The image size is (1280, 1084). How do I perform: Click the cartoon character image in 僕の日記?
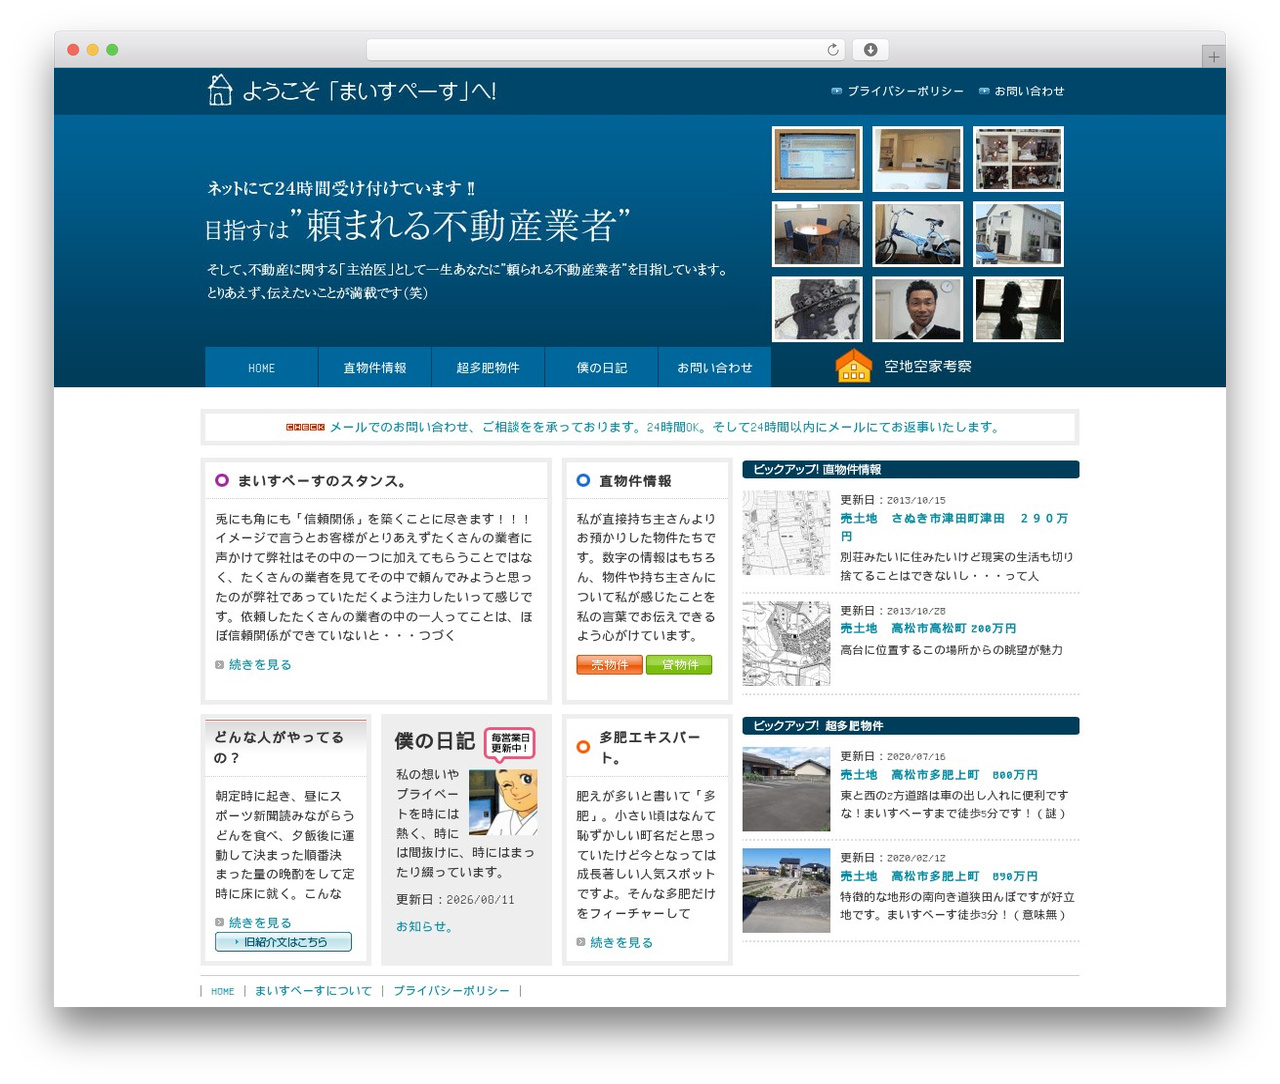point(503,801)
